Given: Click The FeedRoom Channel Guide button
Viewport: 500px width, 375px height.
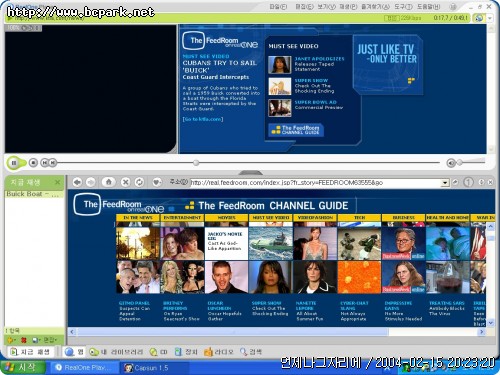Looking at the screenshot, I should click(296, 130).
